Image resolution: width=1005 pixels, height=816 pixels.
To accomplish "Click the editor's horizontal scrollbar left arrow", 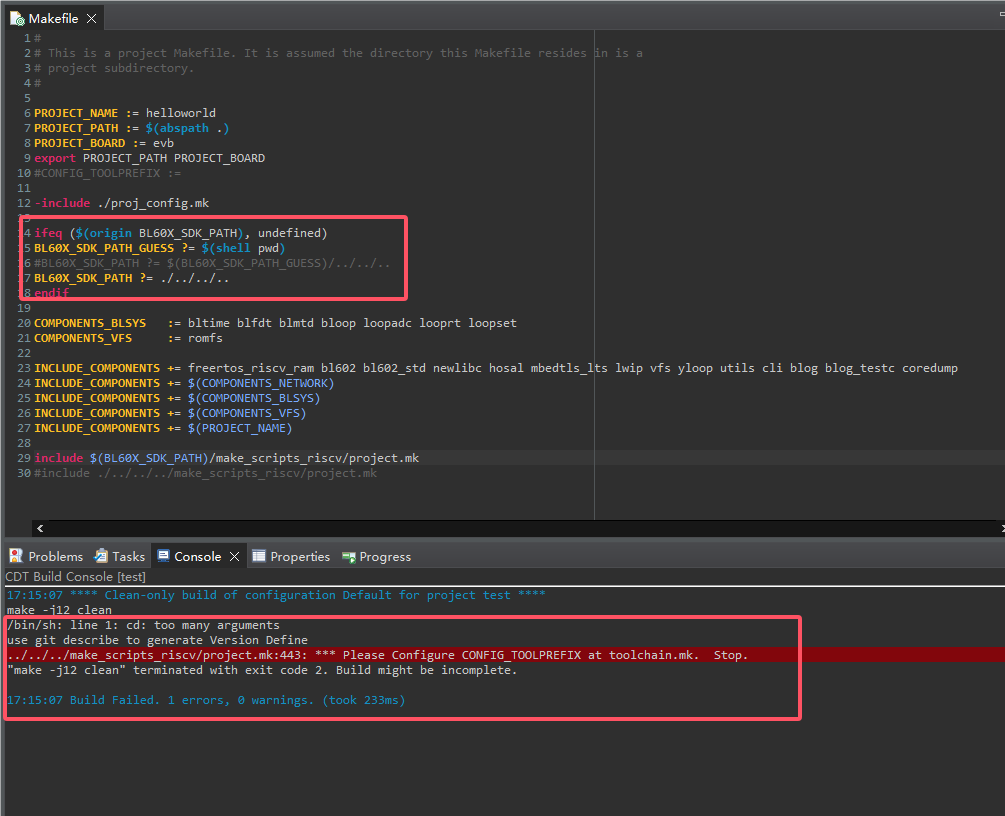I will click(40, 528).
